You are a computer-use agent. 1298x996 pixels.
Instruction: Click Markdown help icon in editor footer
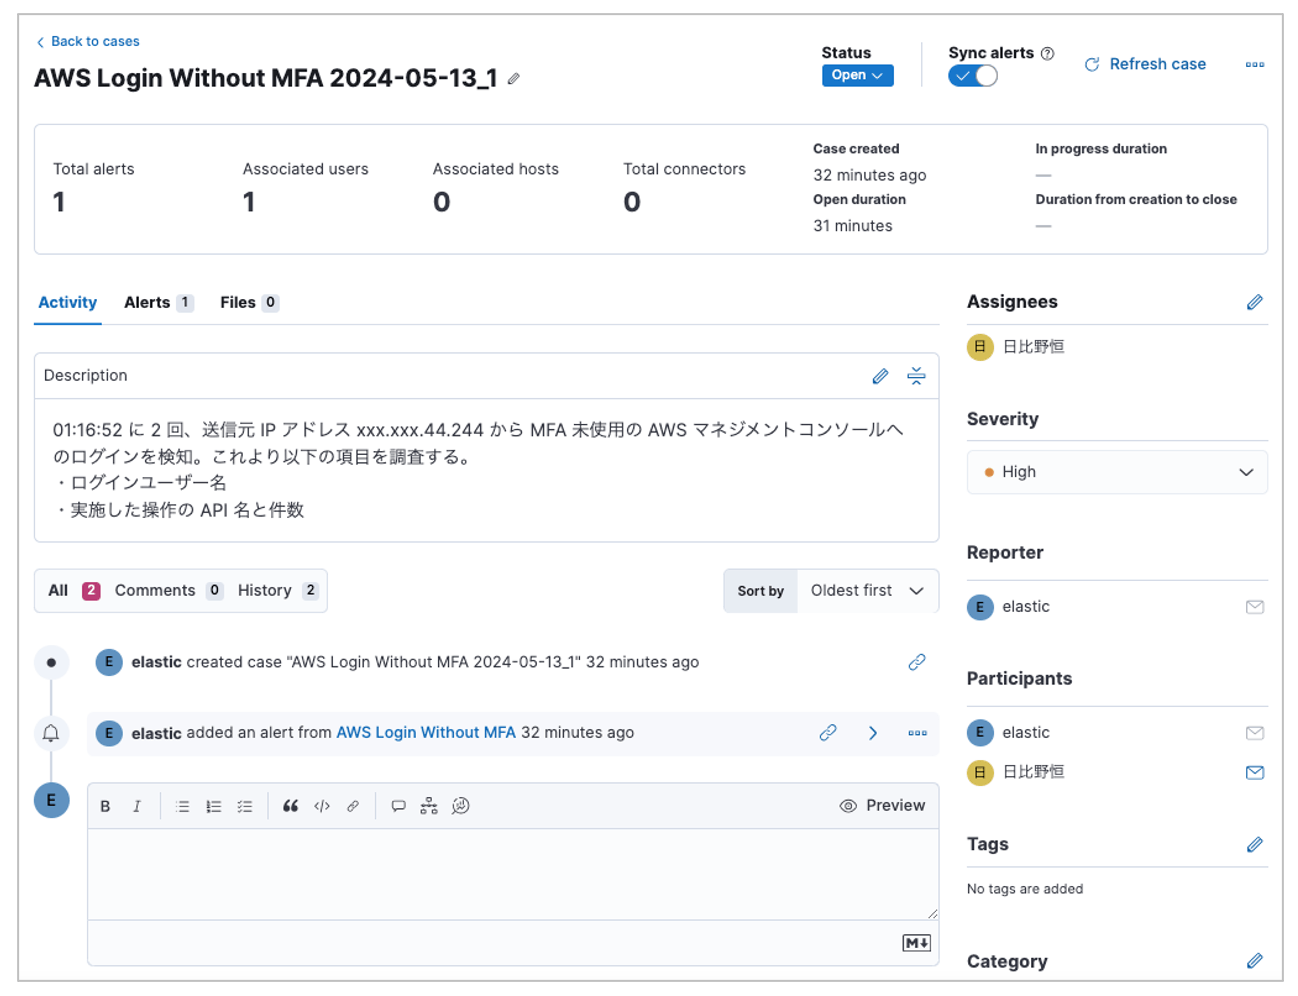click(x=916, y=943)
